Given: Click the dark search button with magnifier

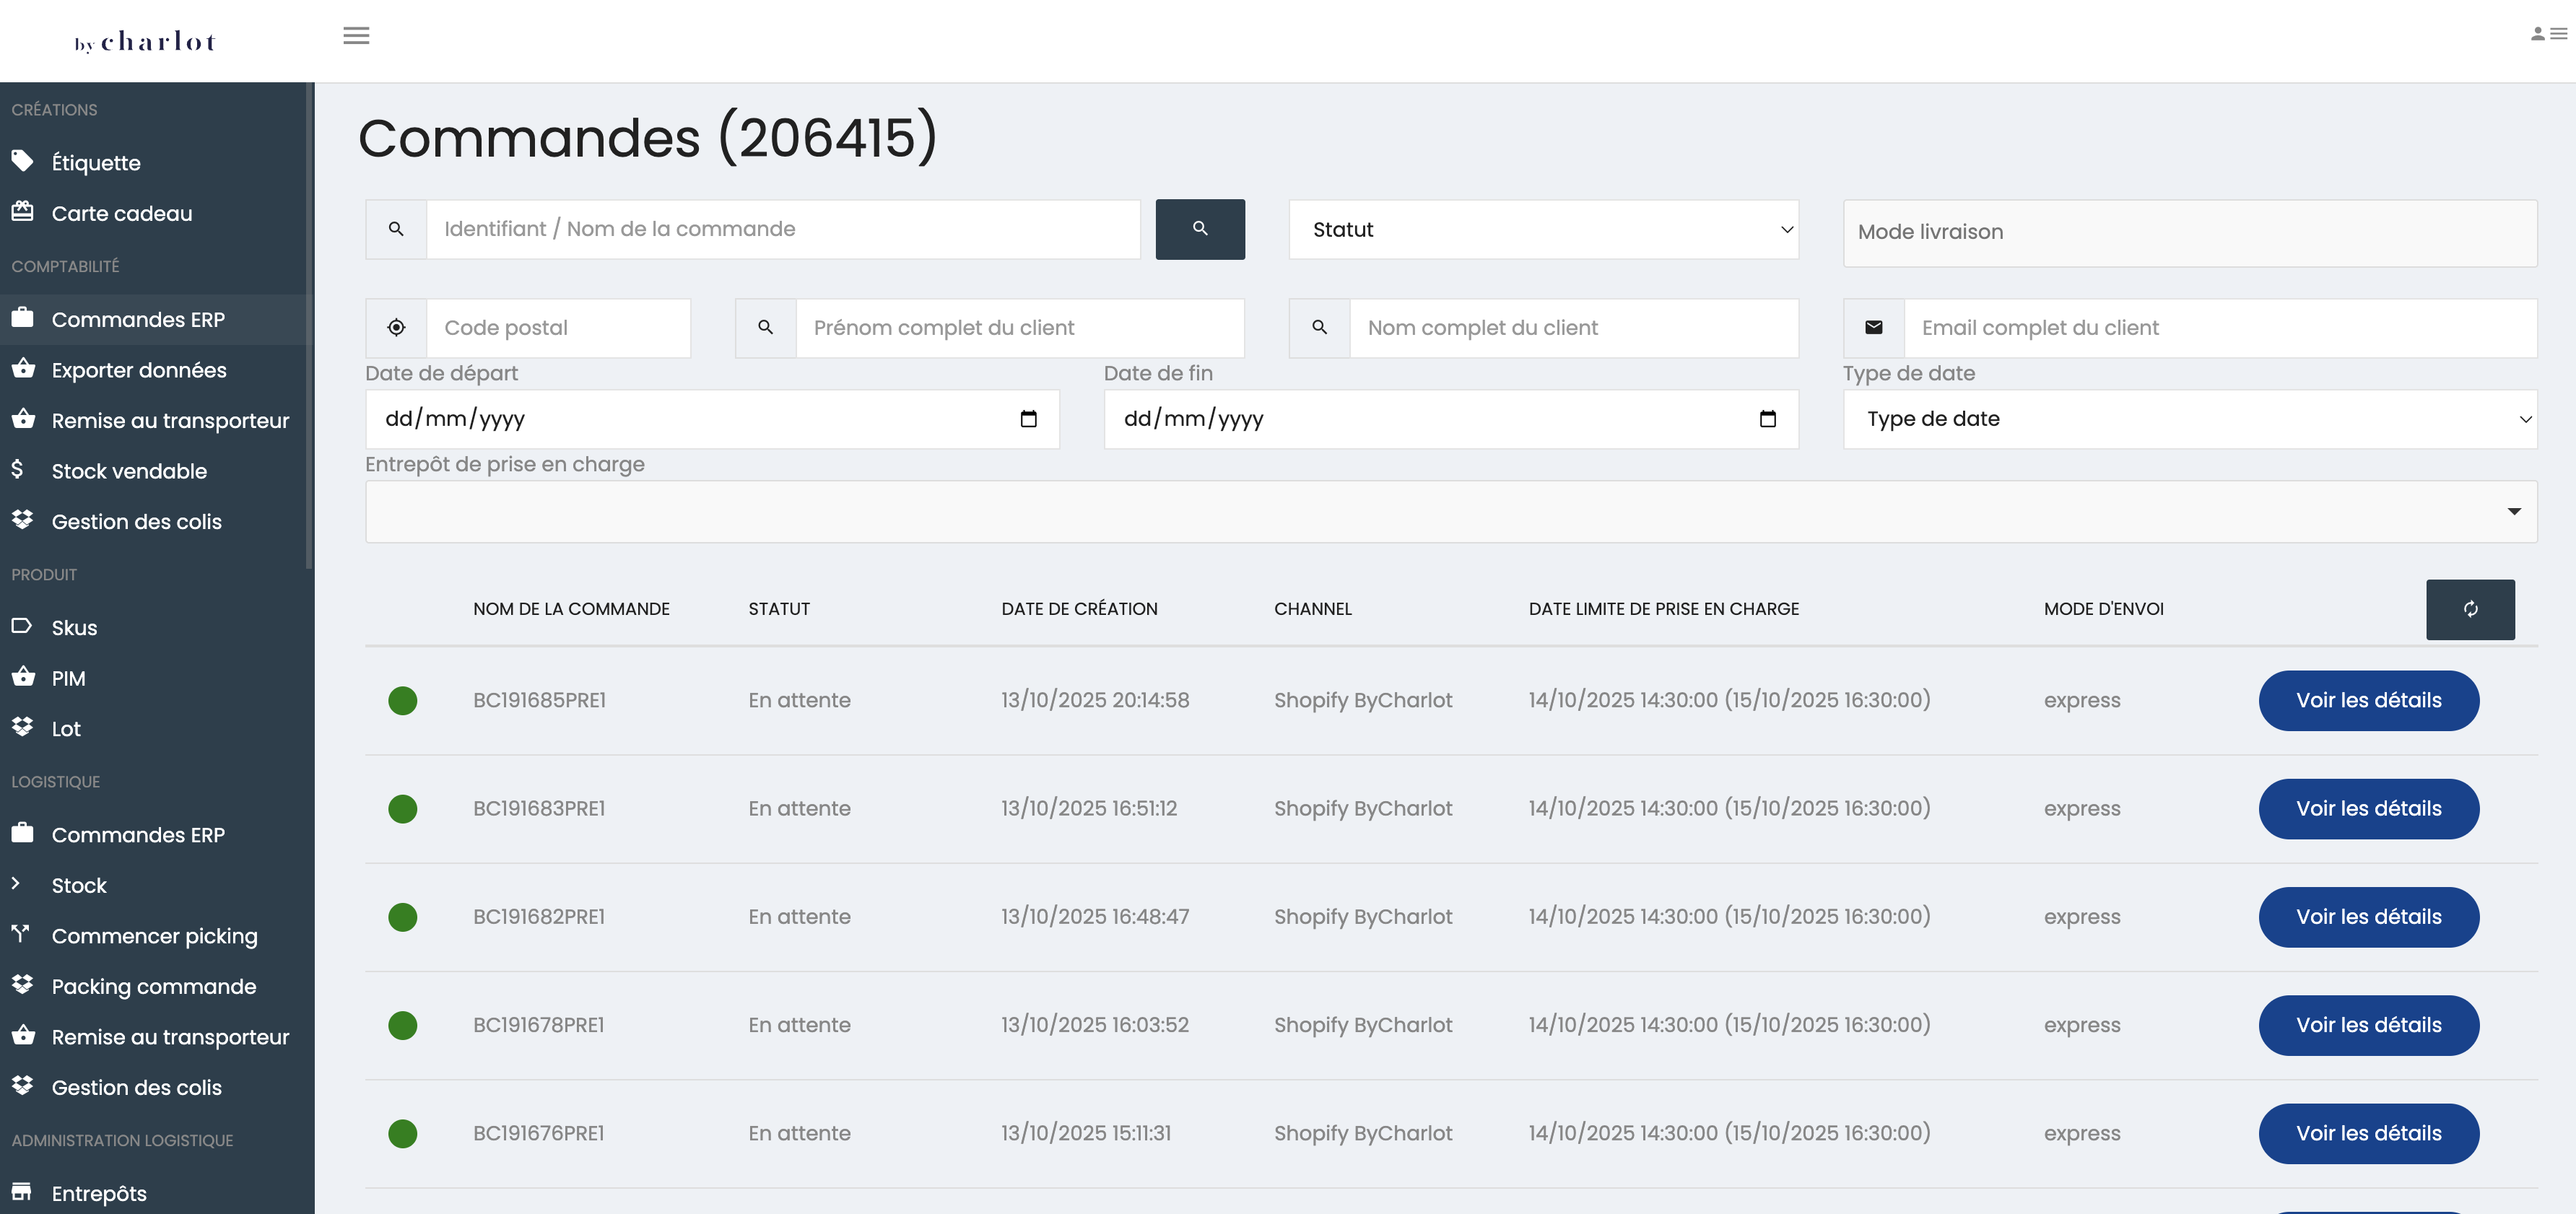Looking at the screenshot, I should point(1199,229).
